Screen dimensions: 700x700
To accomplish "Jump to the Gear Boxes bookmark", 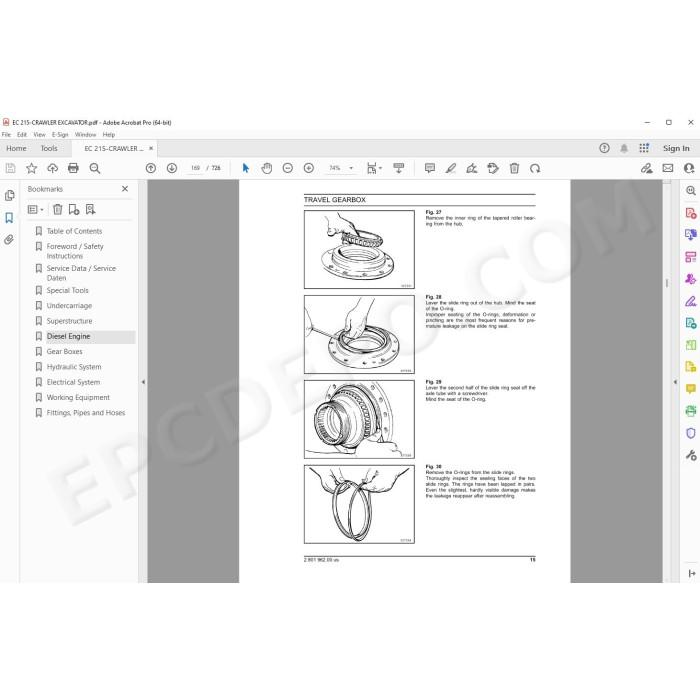I will pyautogui.click(x=64, y=351).
